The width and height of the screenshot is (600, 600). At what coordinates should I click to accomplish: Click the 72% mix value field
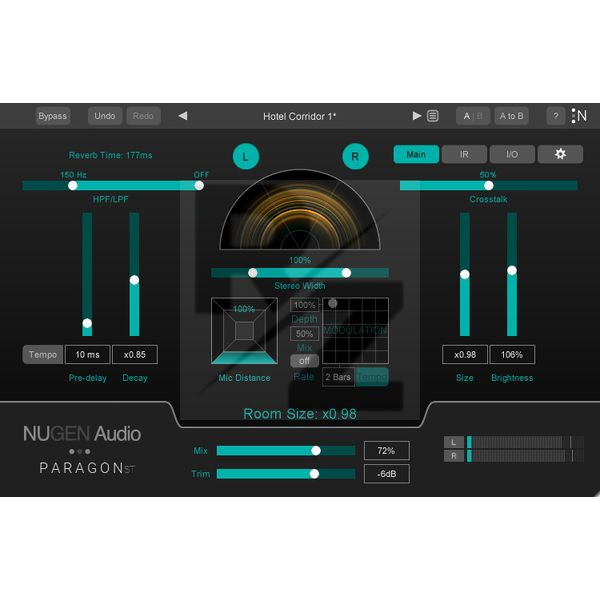point(386,451)
